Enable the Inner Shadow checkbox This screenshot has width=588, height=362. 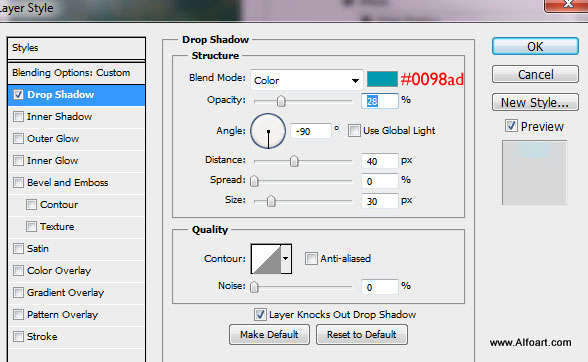[18, 117]
